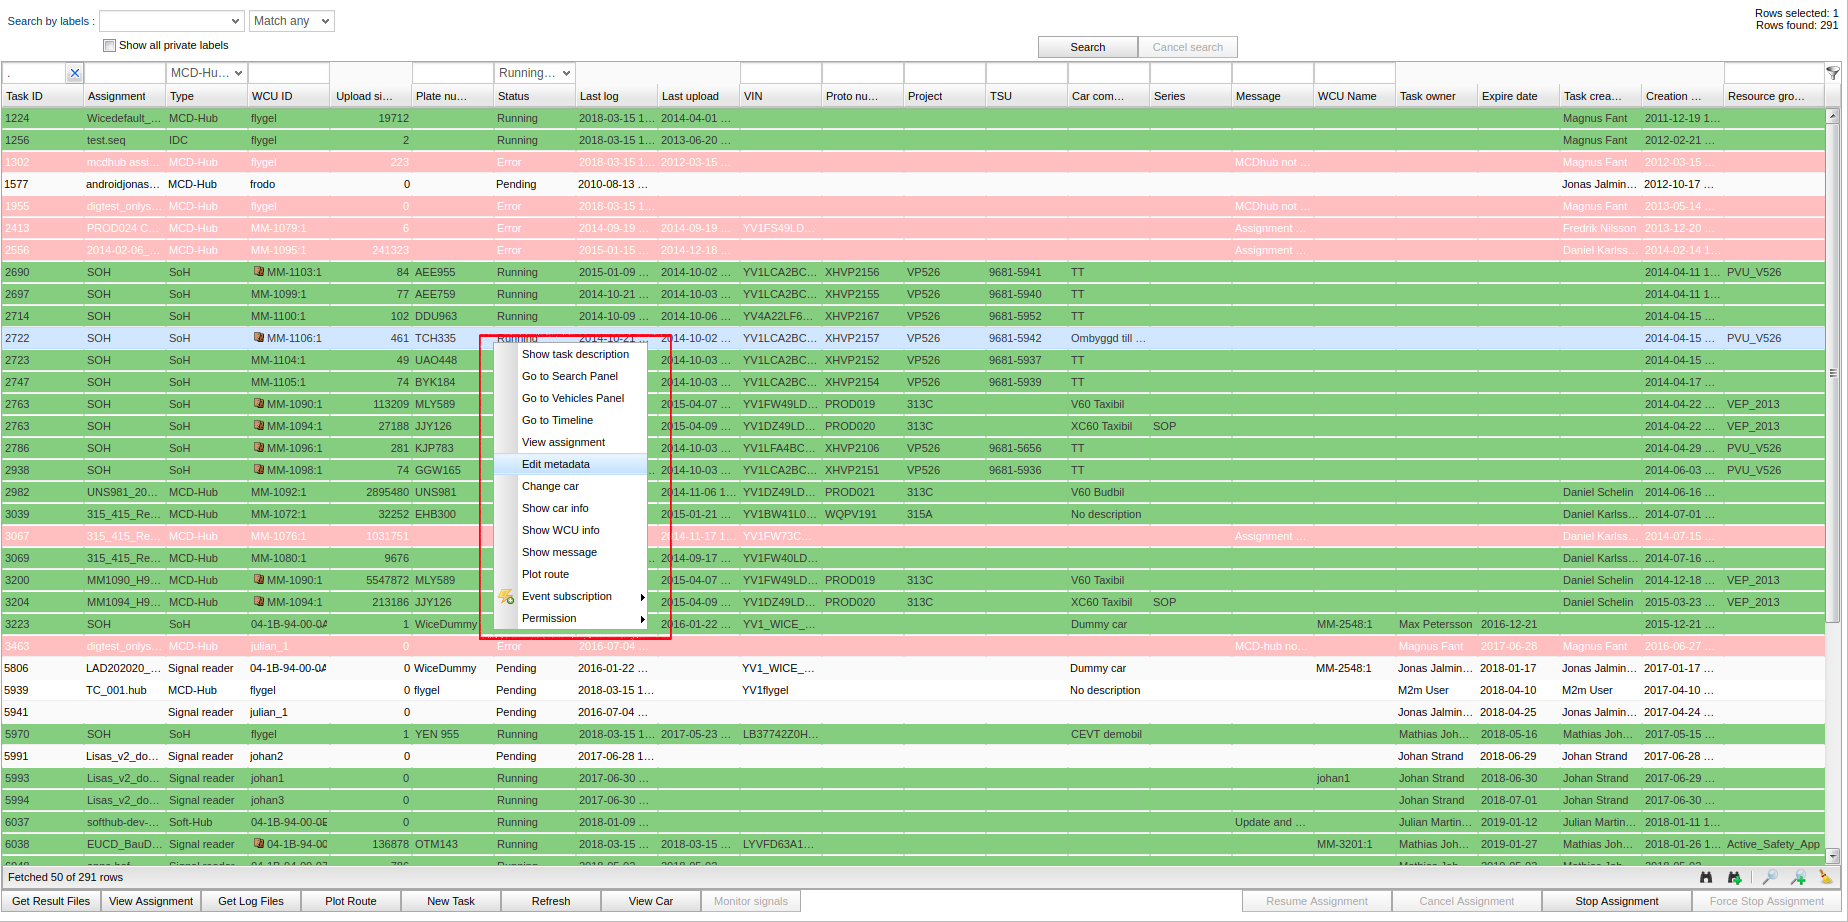Choose Edit metadata from context menu

556,464
